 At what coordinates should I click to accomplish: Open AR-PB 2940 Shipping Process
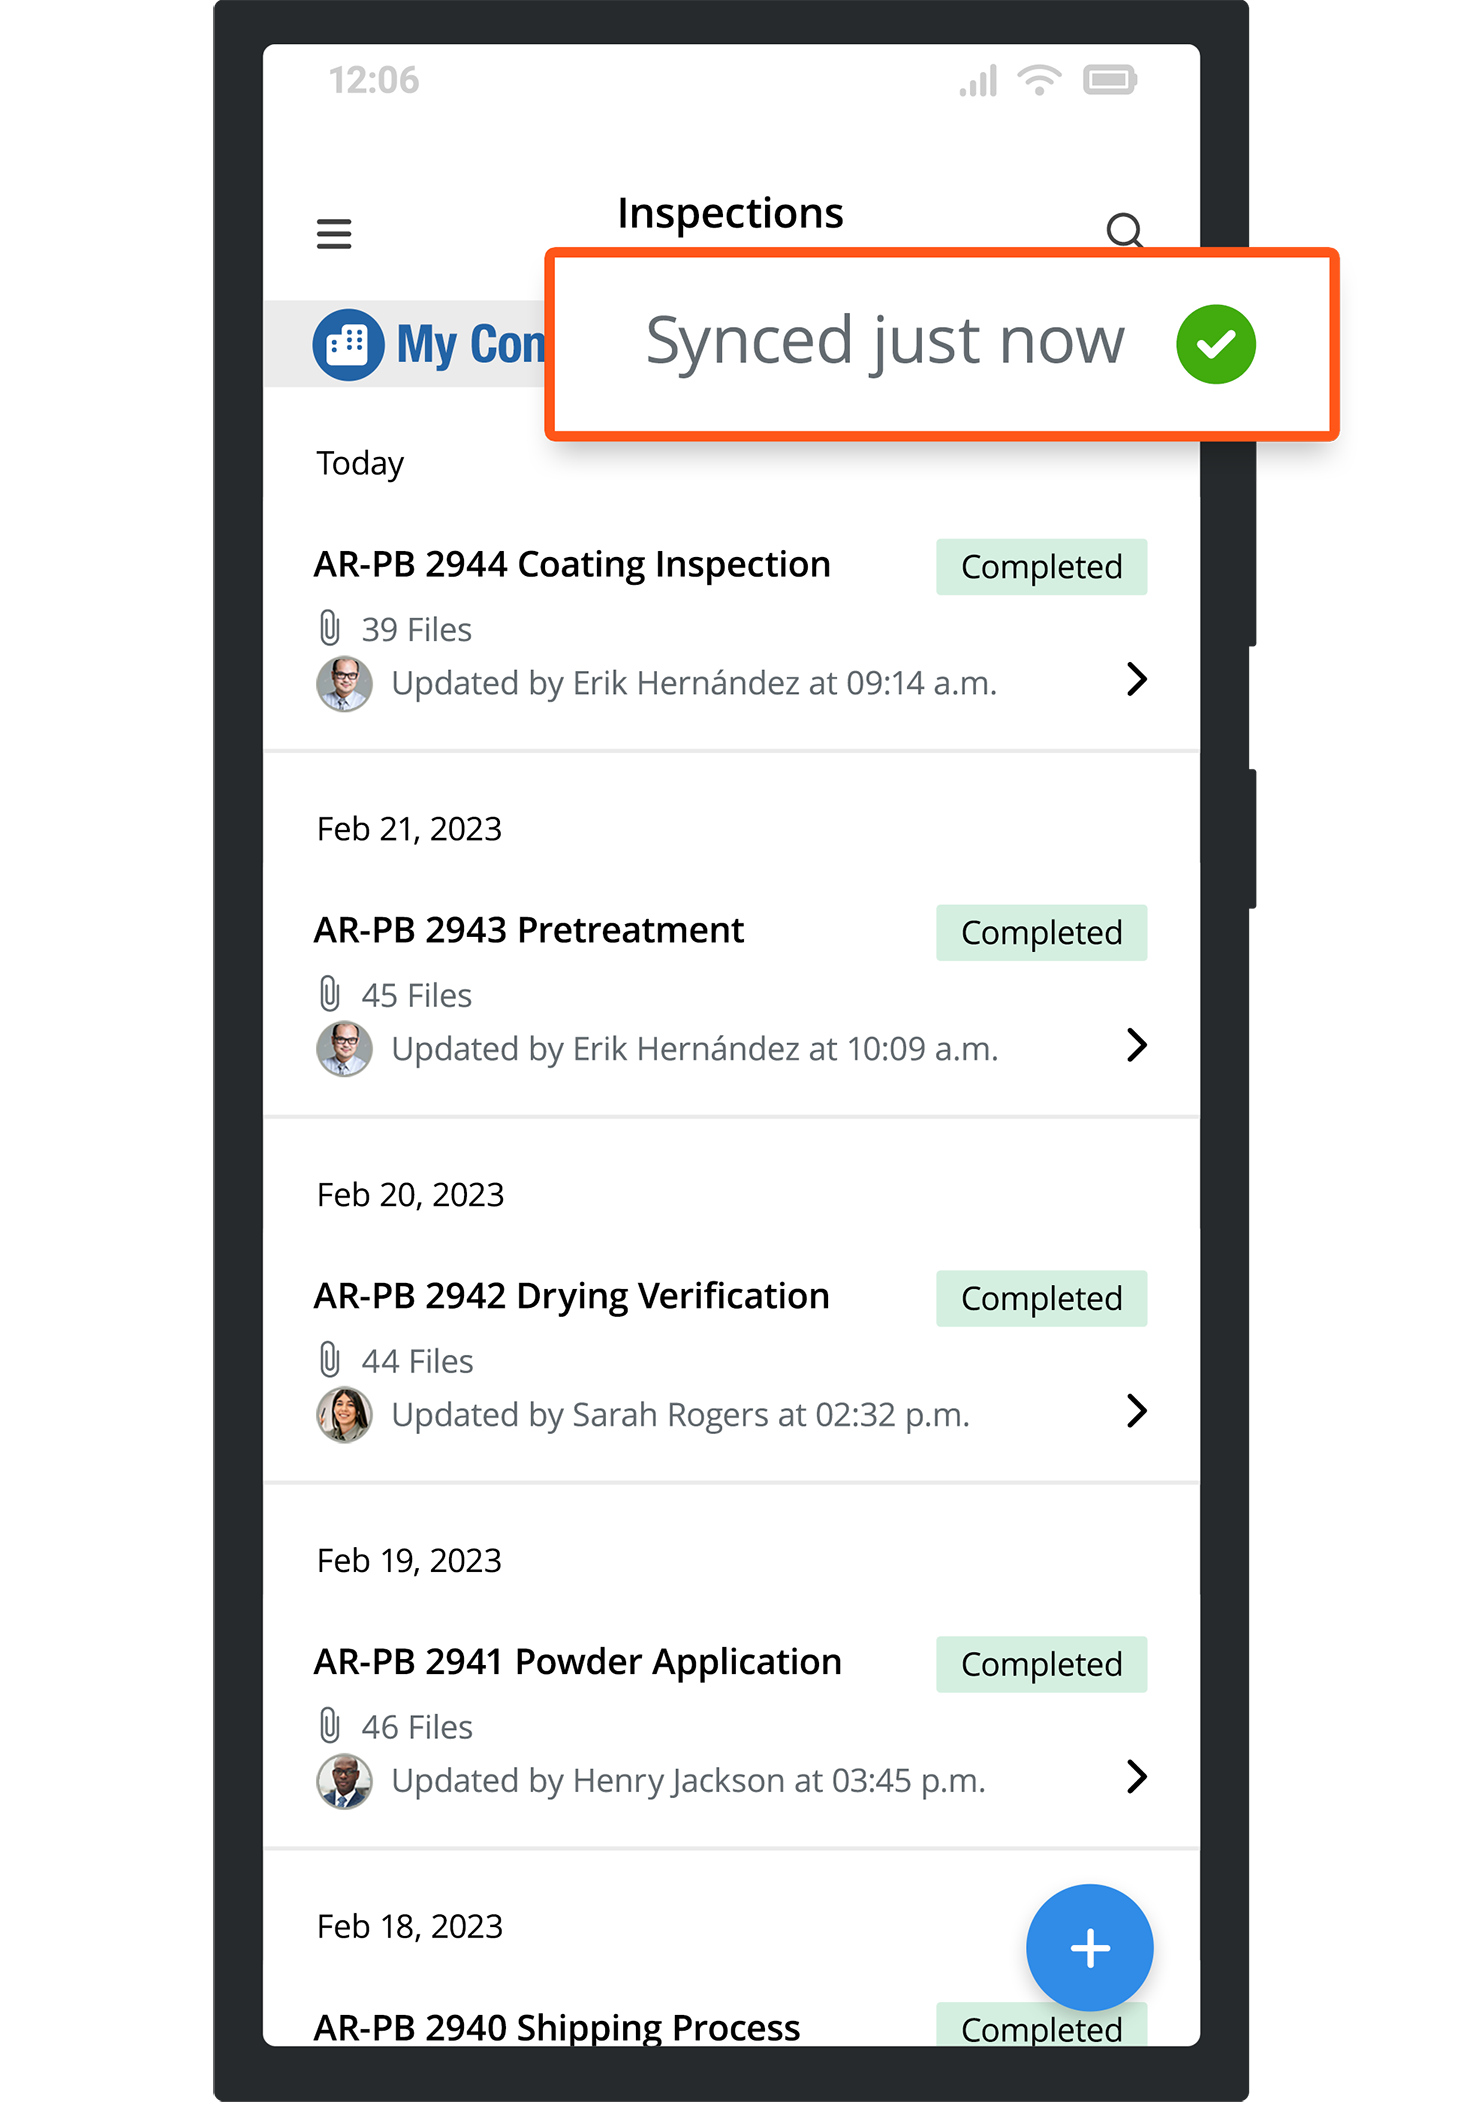pos(557,2026)
